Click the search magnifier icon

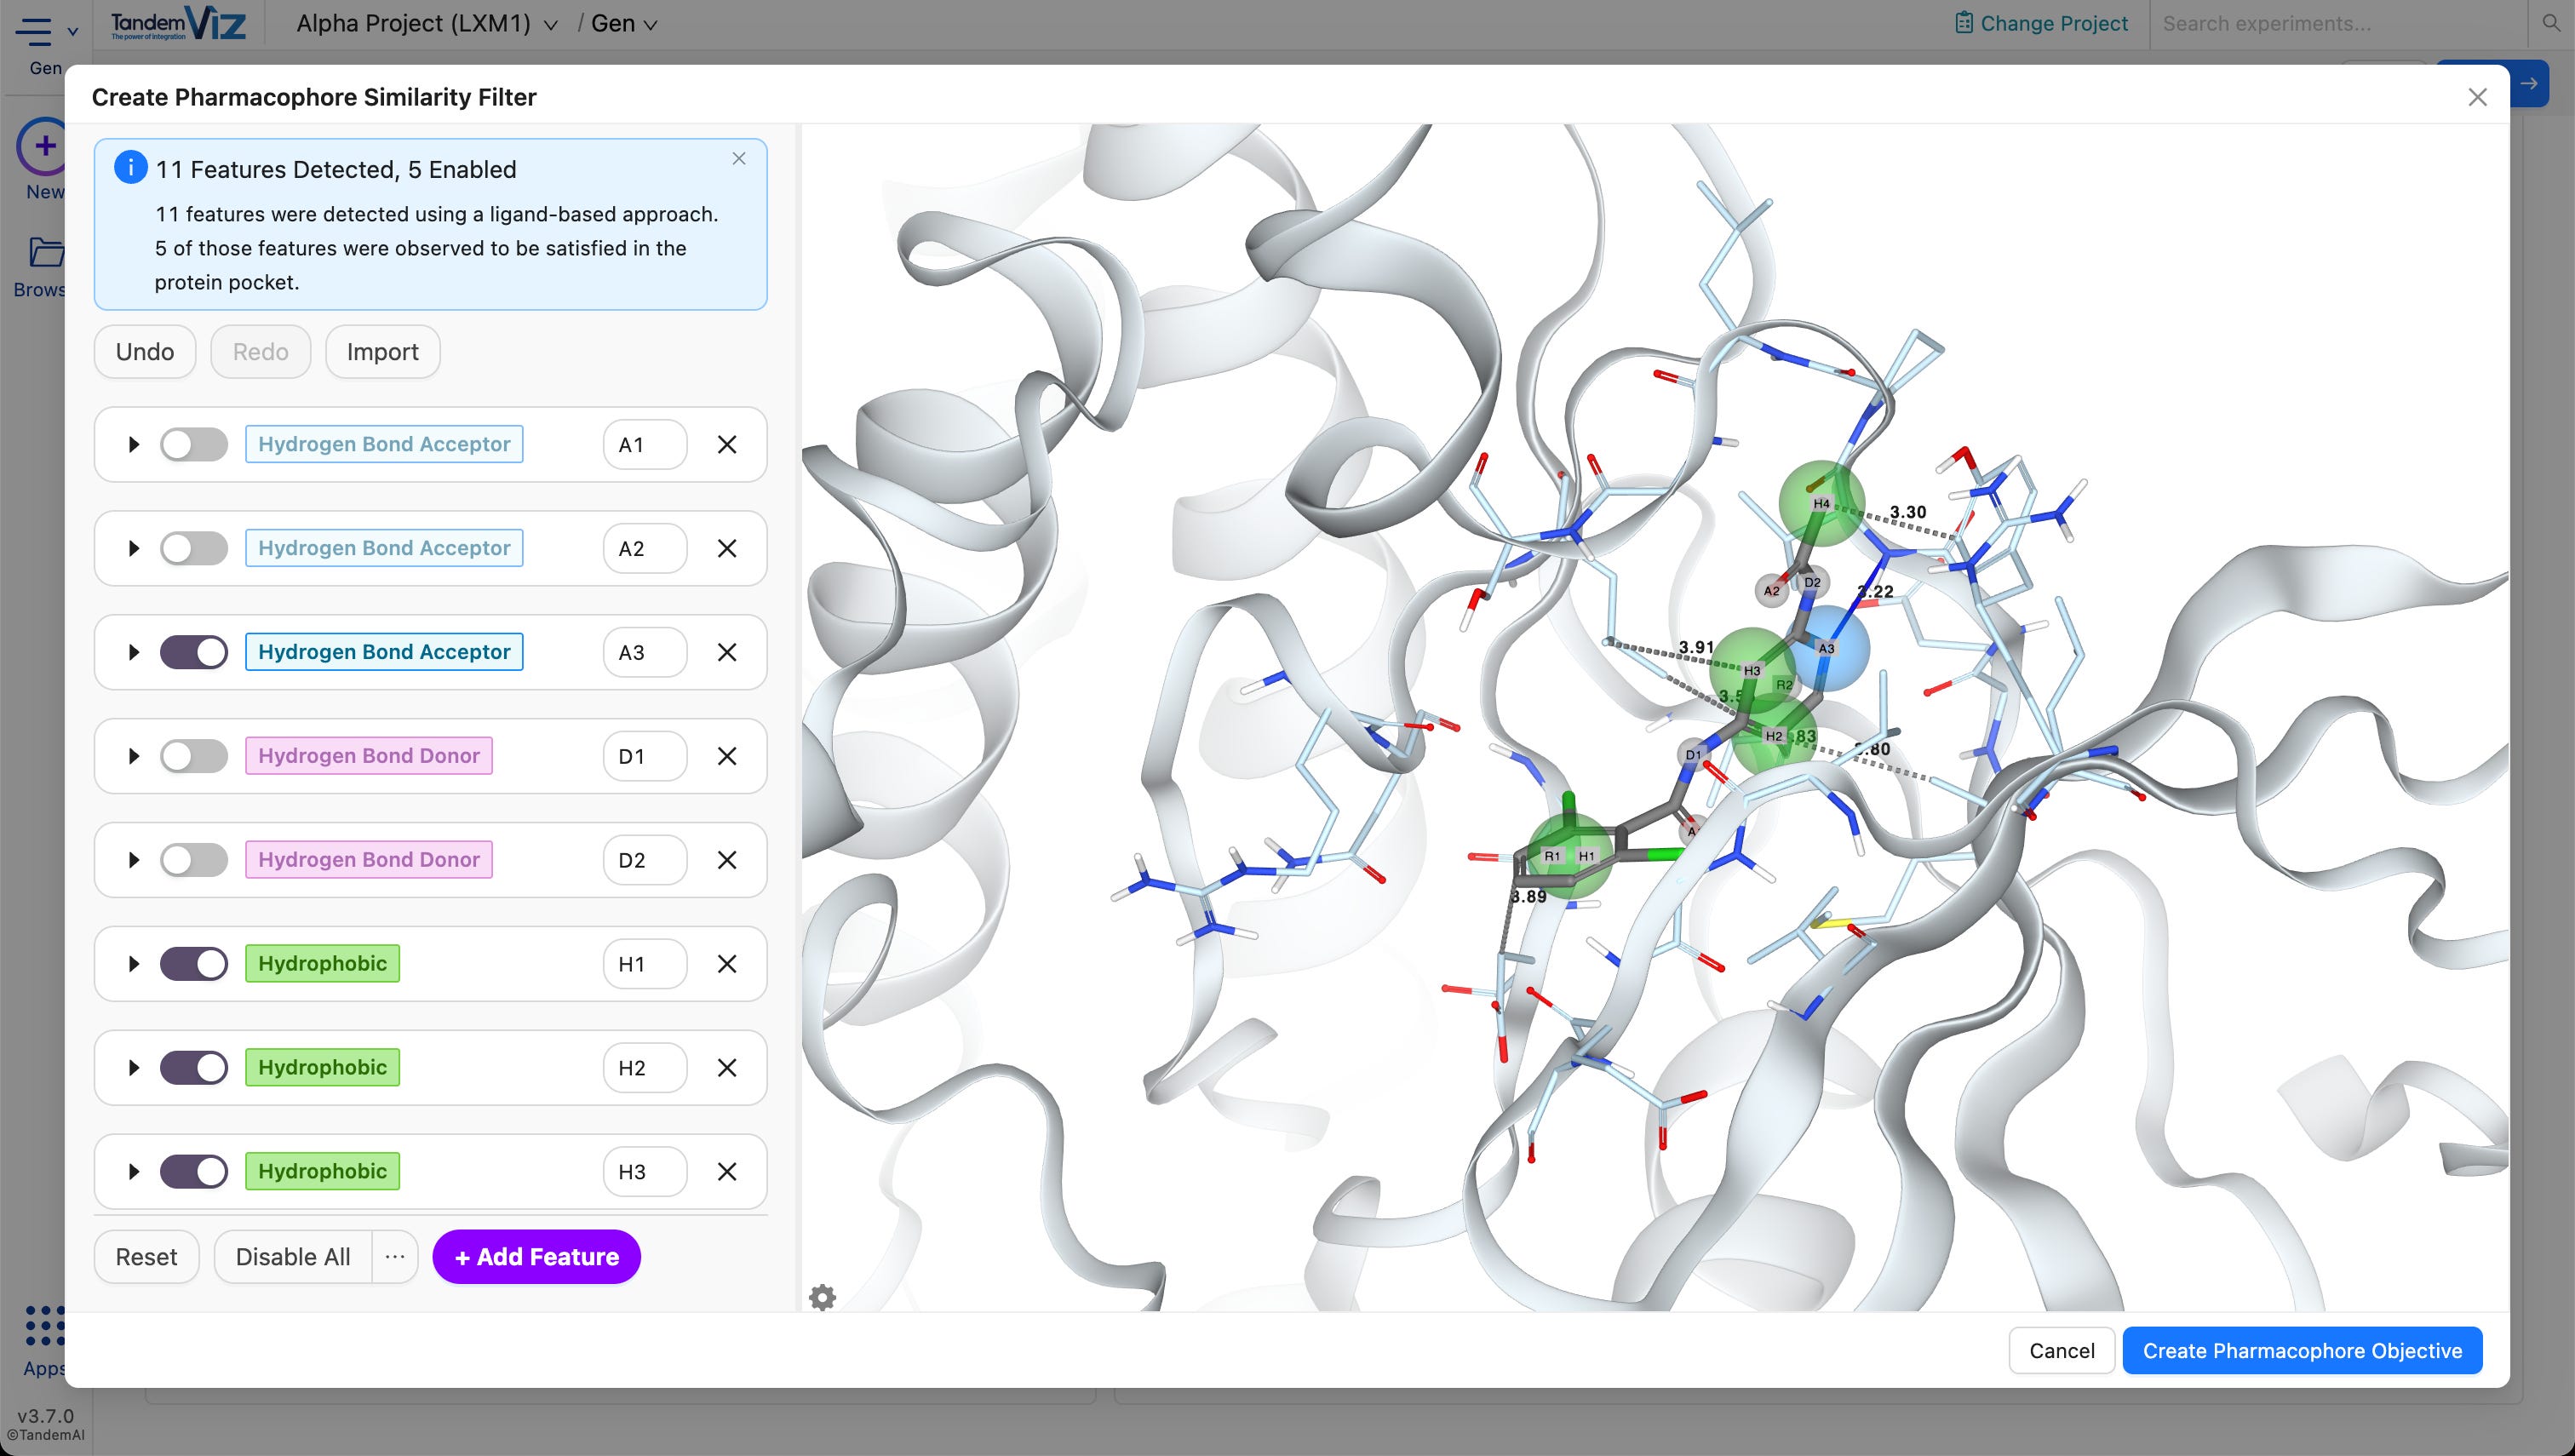click(2551, 23)
